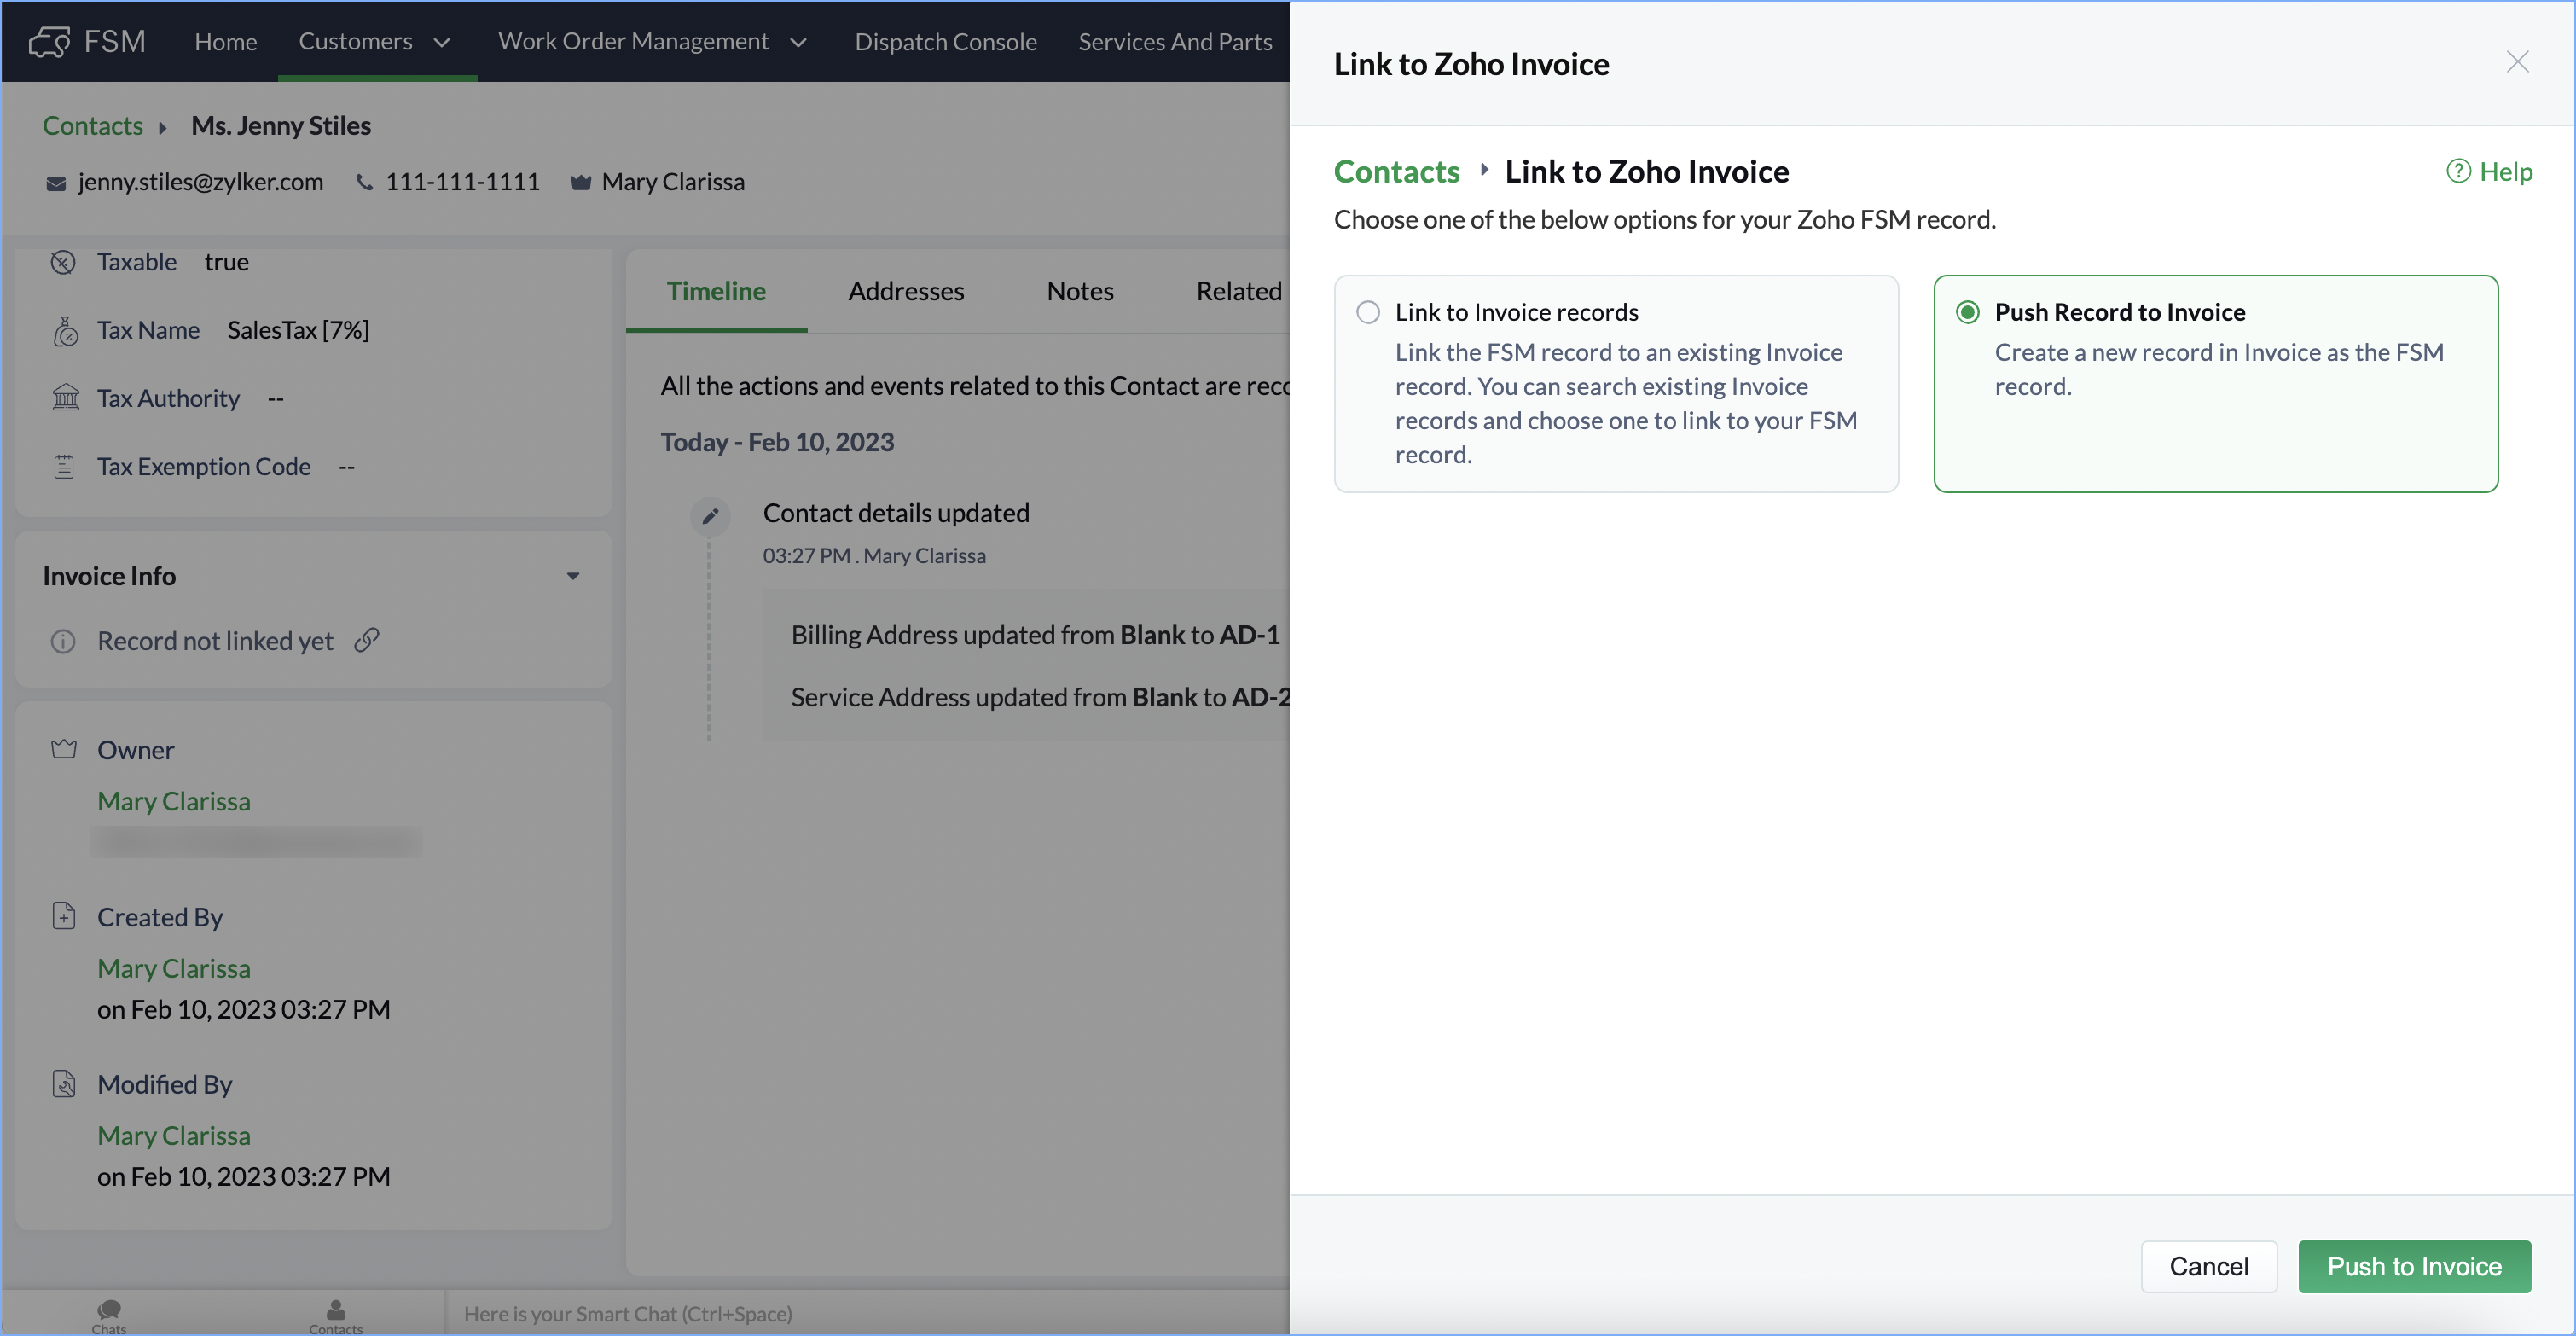Open Mary Clarissa link under Created By
The width and height of the screenshot is (2576, 1336).
coord(173,968)
